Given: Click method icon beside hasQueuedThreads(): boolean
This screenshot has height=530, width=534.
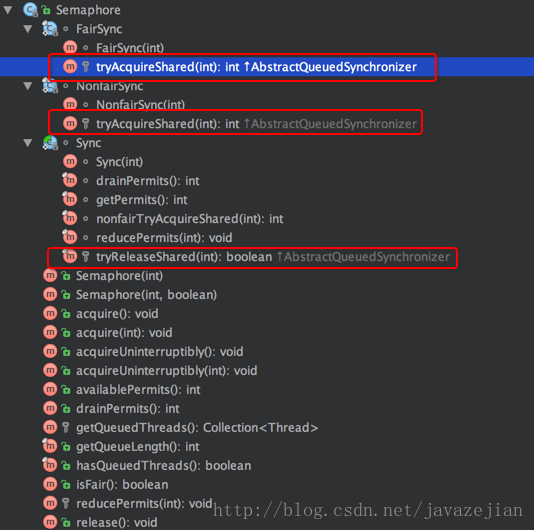Looking at the screenshot, I should pos(50,465).
